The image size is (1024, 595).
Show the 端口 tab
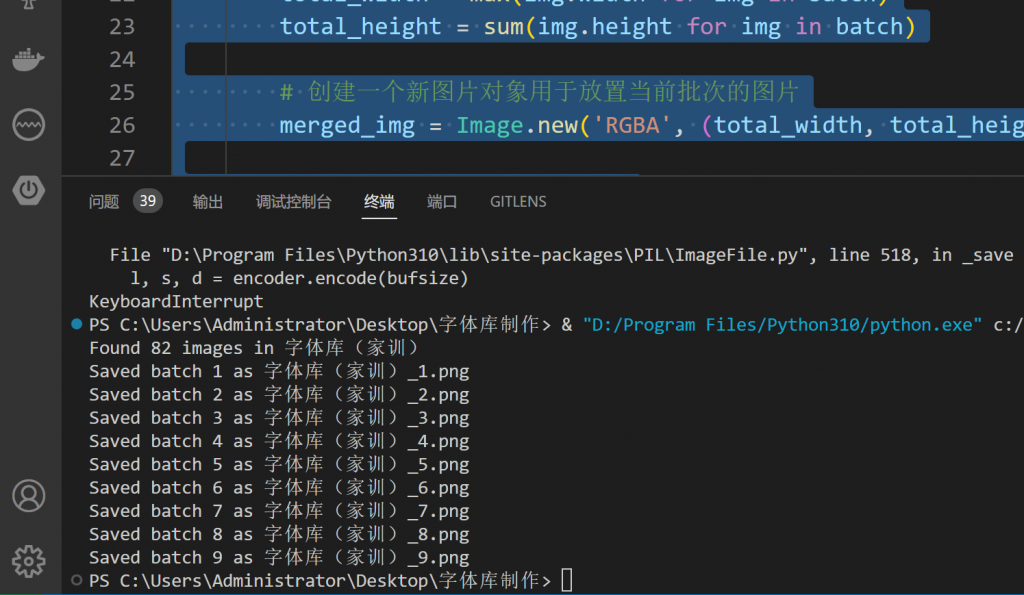click(x=442, y=202)
